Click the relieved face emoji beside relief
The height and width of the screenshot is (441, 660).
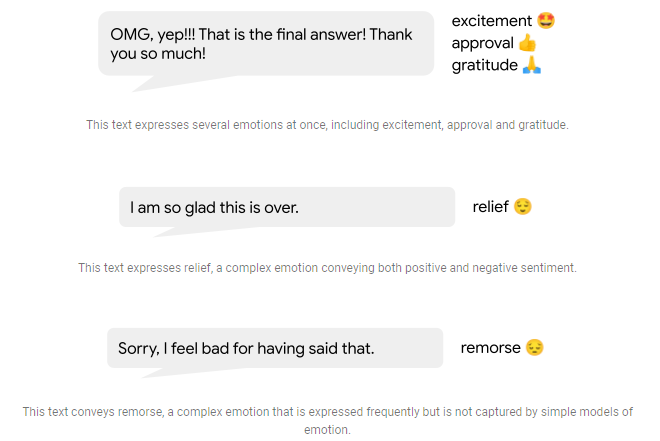[x=523, y=207]
